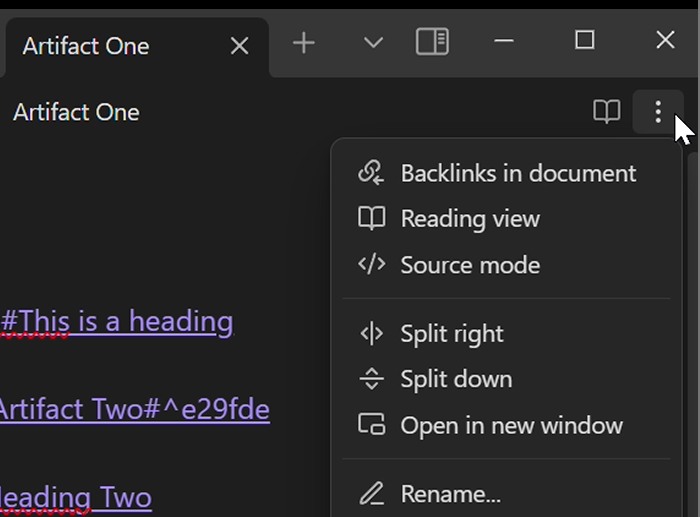Image resolution: width=700 pixels, height=517 pixels.
Task: Choose Backlinks in document
Action: [506, 173]
